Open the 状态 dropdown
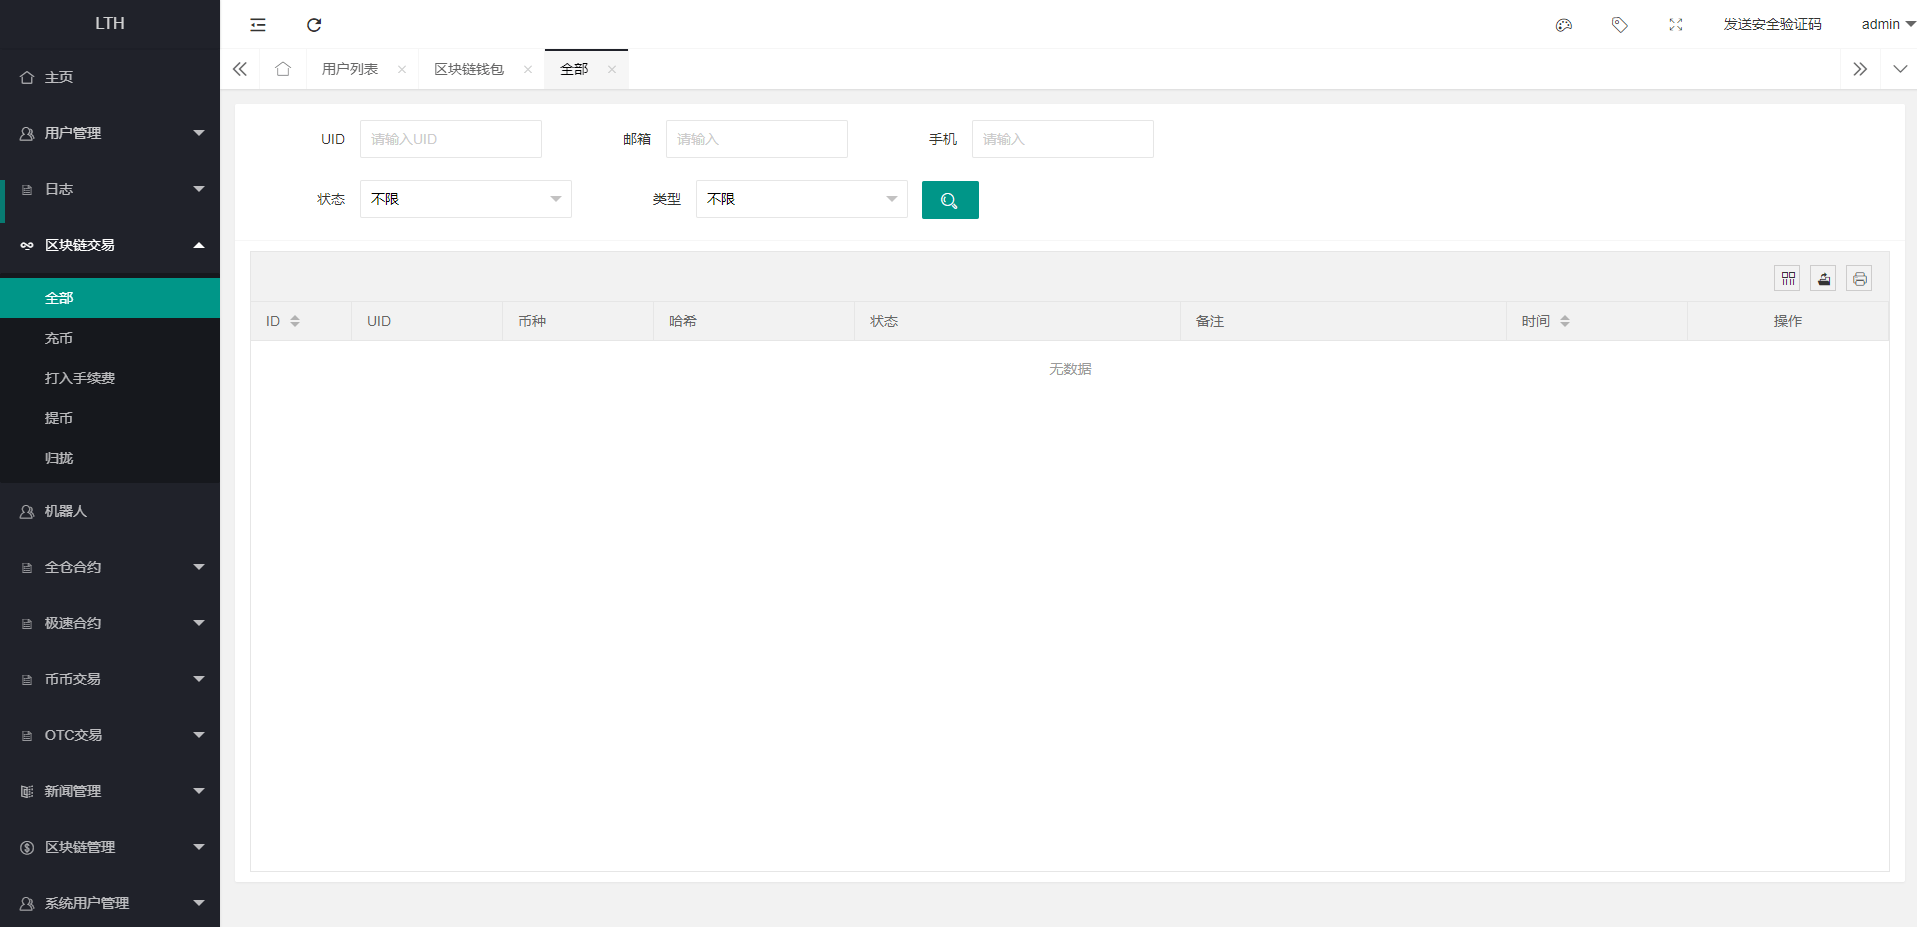This screenshot has height=927, width=1917. click(x=465, y=199)
